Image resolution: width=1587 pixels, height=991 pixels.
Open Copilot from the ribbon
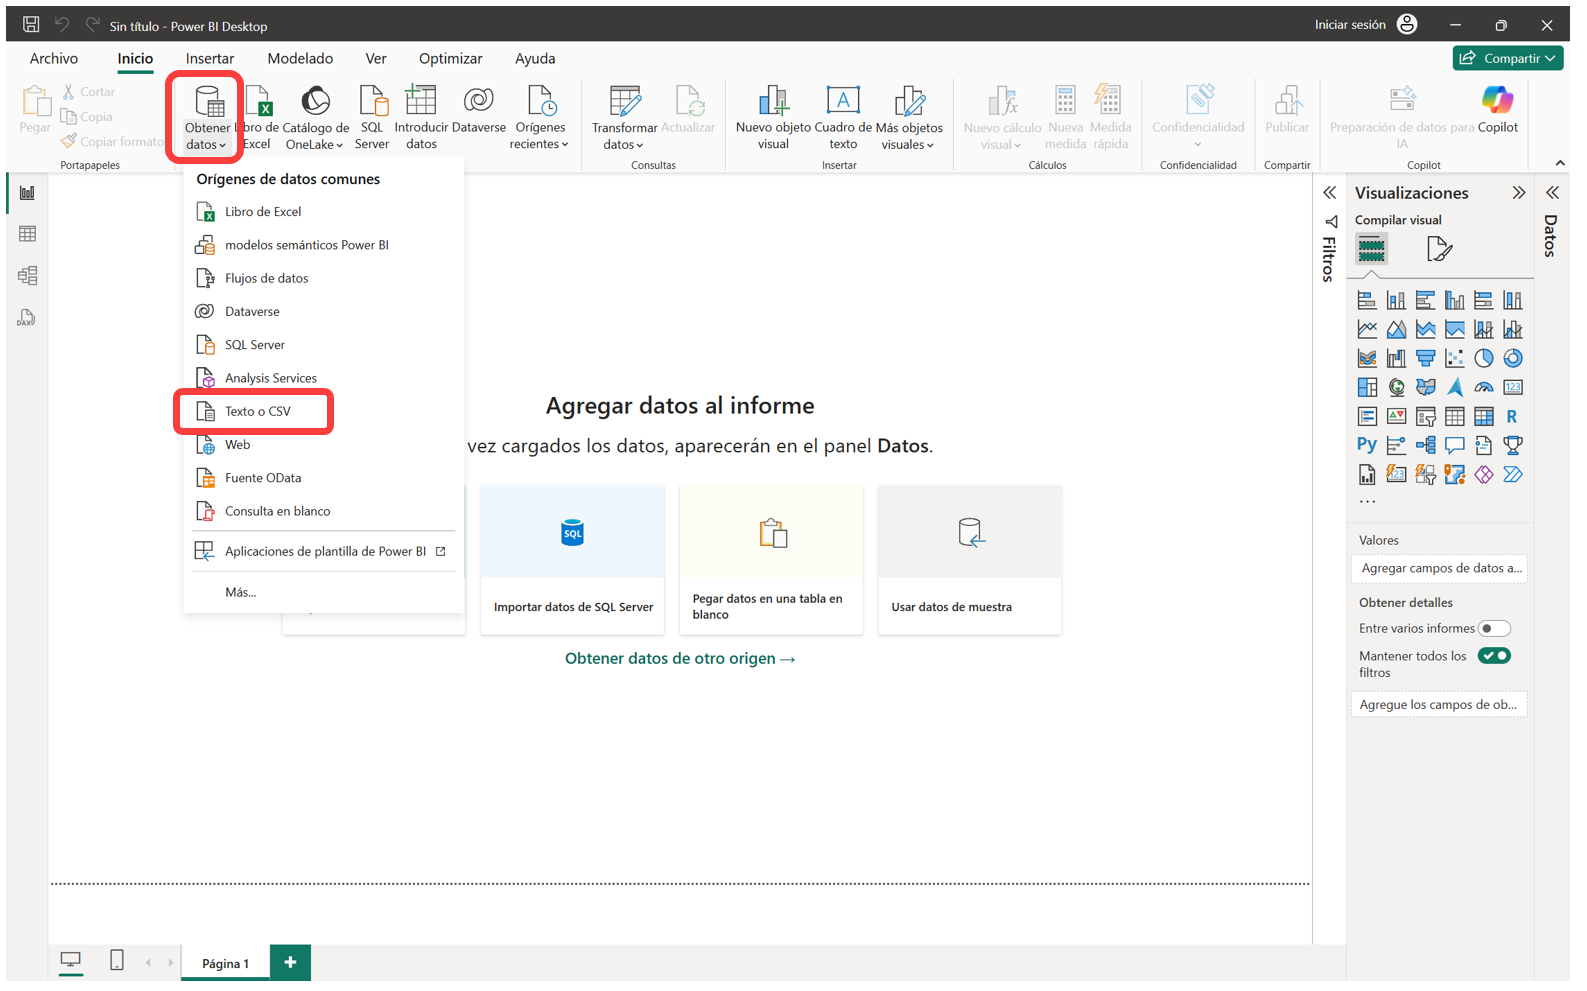click(x=1497, y=110)
